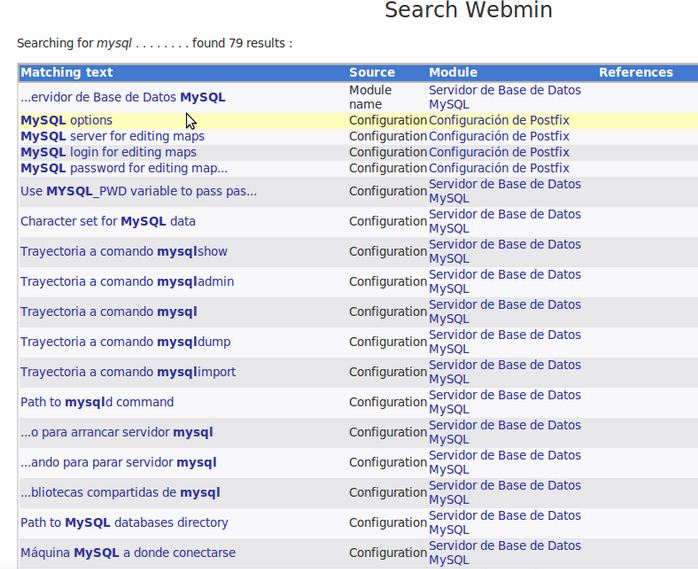Open 'Trayectoria a comando mysqladmin' result
The width and height of the screenshot is (698, 569).
click(127, 281)
